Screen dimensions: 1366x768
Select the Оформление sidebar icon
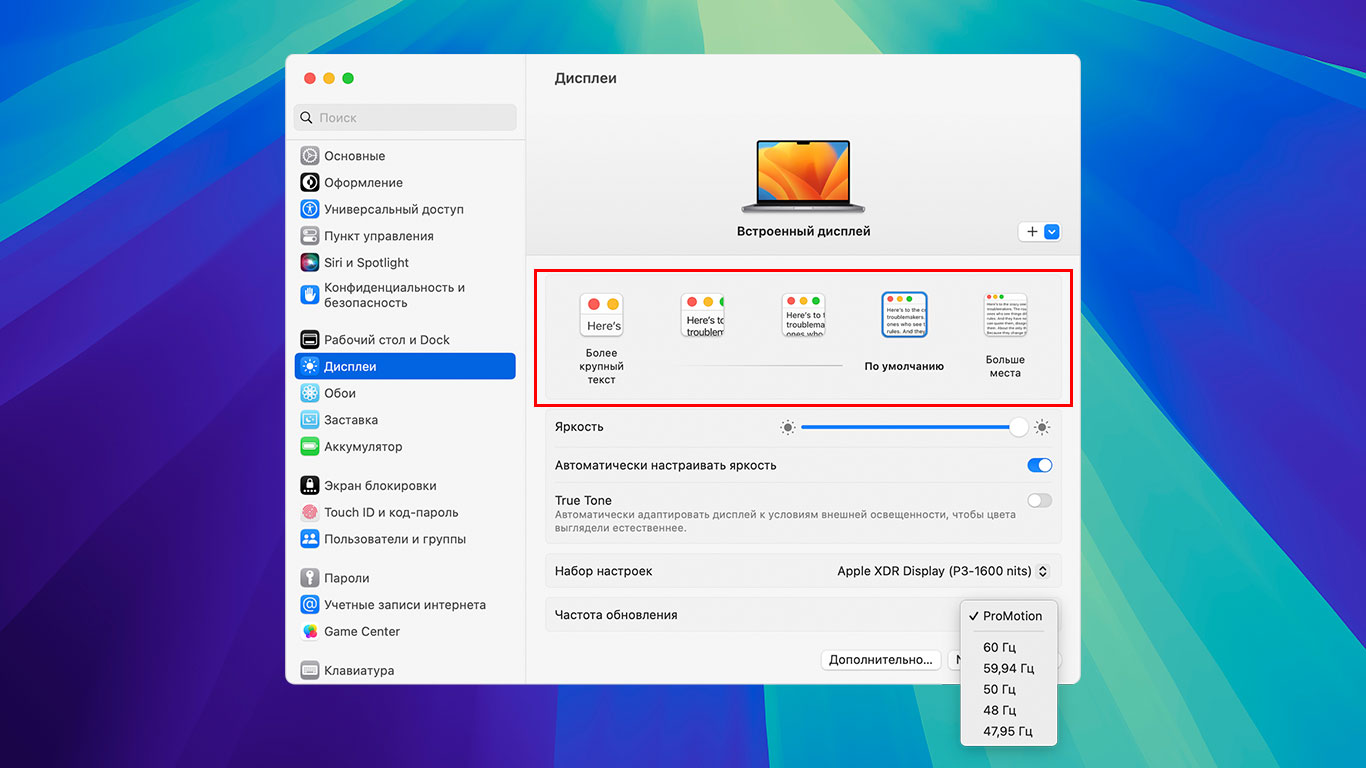coord(309,183)
